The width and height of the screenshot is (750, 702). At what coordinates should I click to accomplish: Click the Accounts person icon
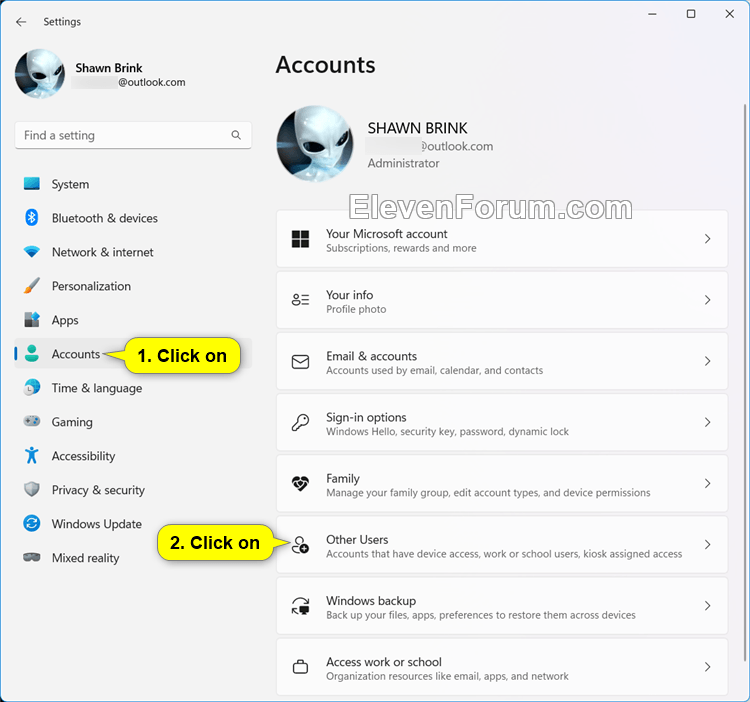coord(32,353)
